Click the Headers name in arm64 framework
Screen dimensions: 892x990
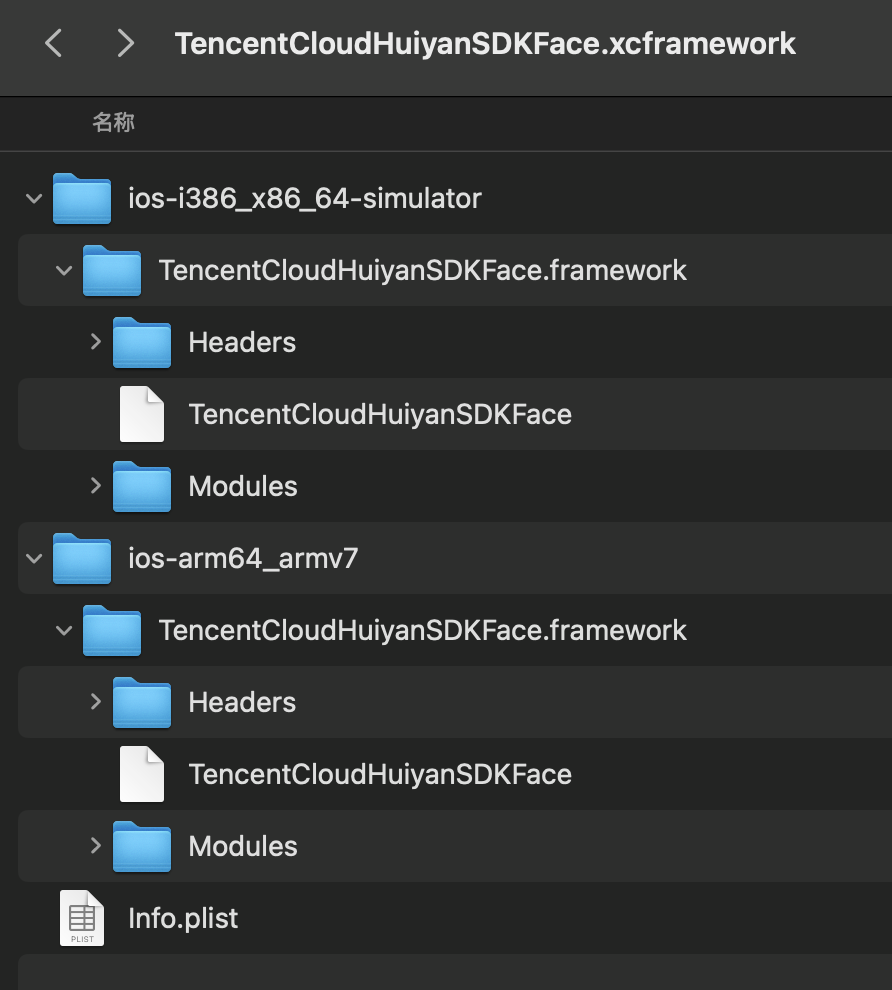(242, 703)
